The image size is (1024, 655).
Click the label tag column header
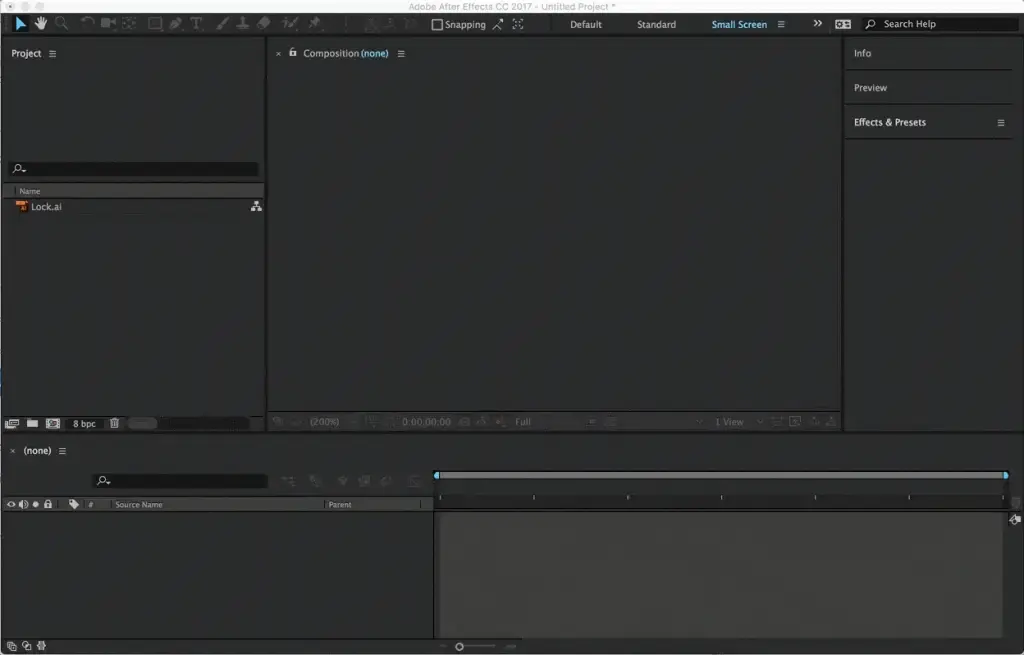click(74, 504)
